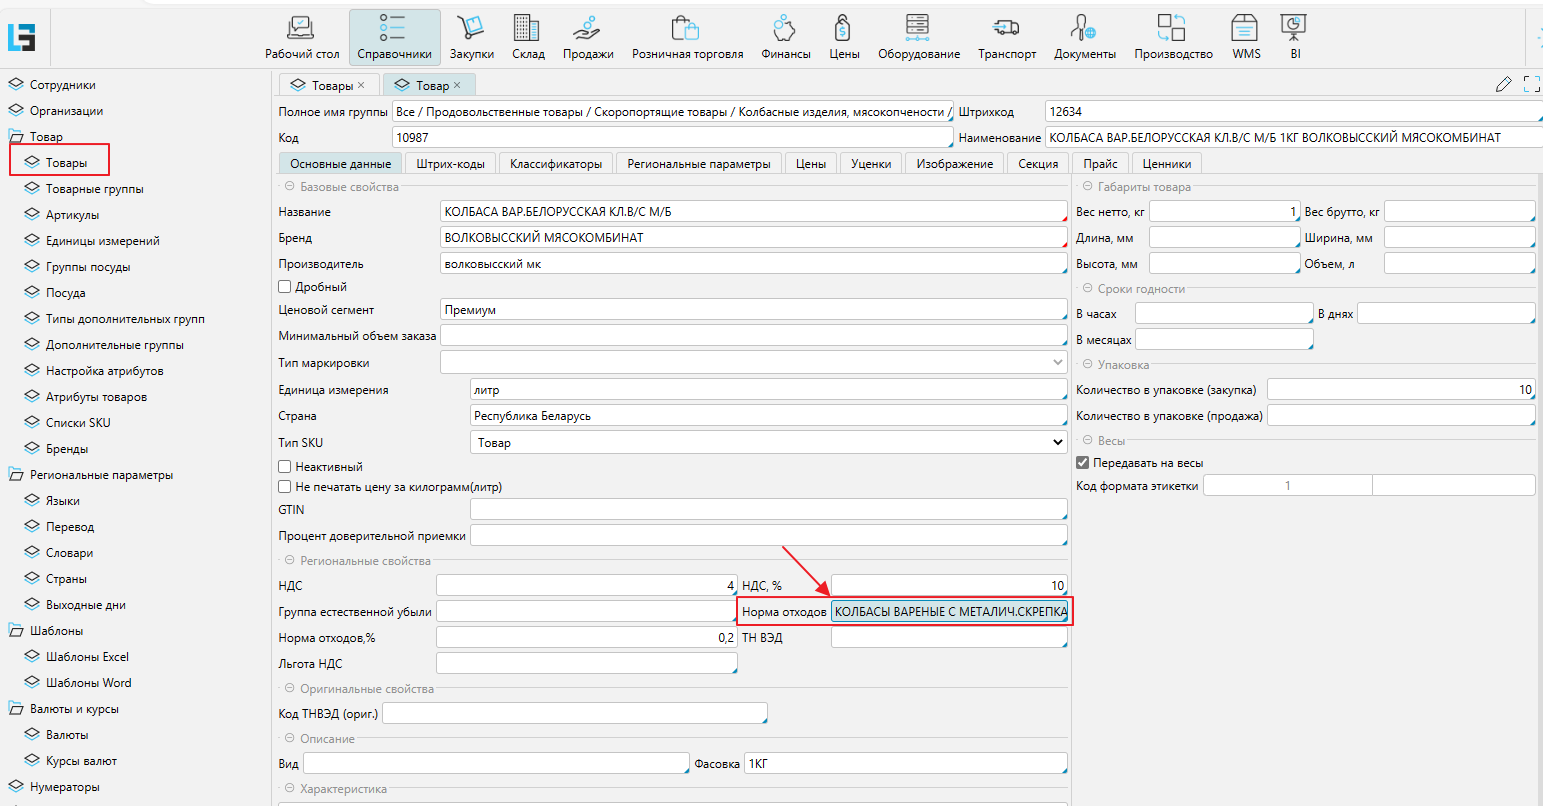1543x806 pixels.
Task: Open the Продажи sales icon
Action: coord(588,28)
